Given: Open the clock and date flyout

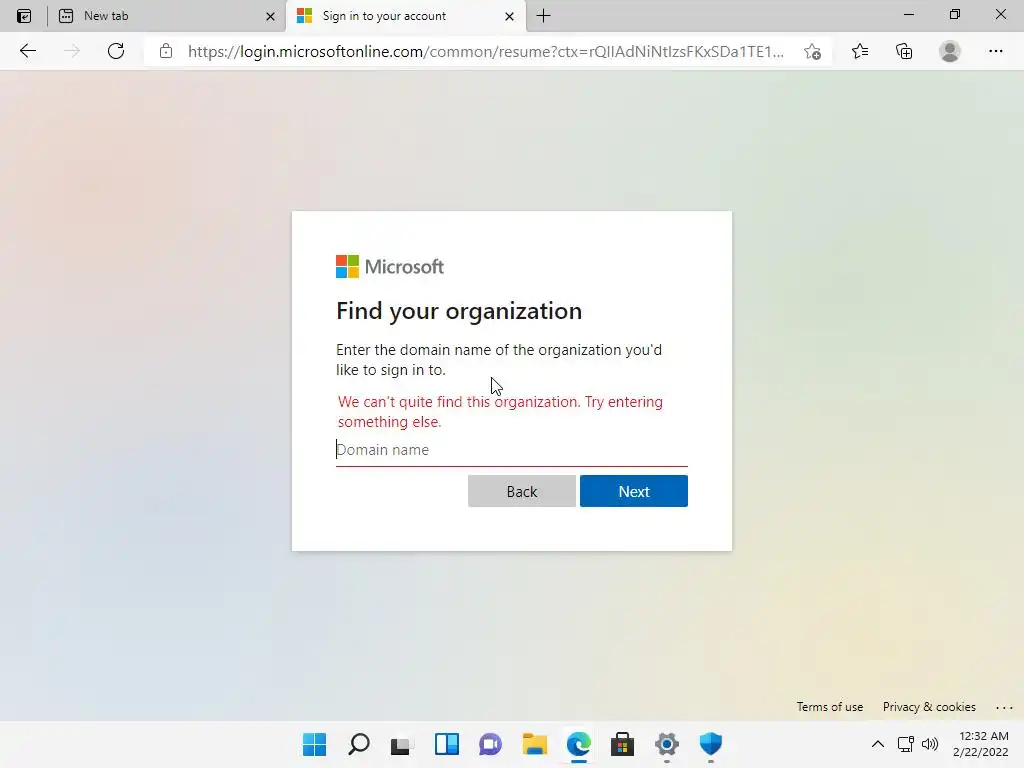Looking at the screenshot, I should pos(981,744).
